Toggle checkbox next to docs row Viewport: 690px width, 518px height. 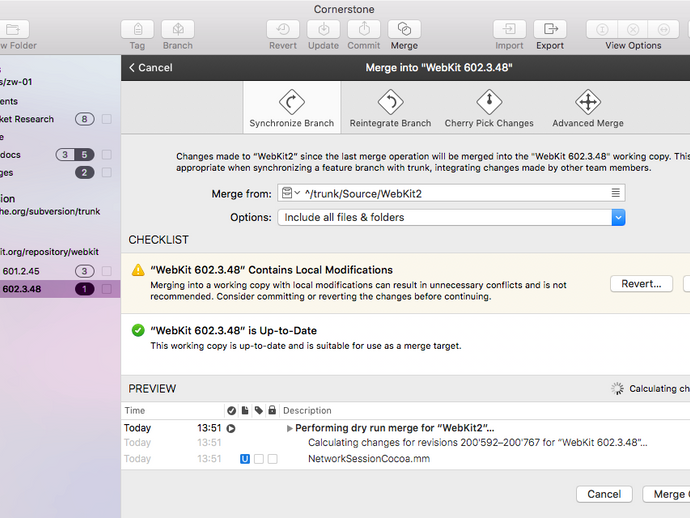[106, 154]
